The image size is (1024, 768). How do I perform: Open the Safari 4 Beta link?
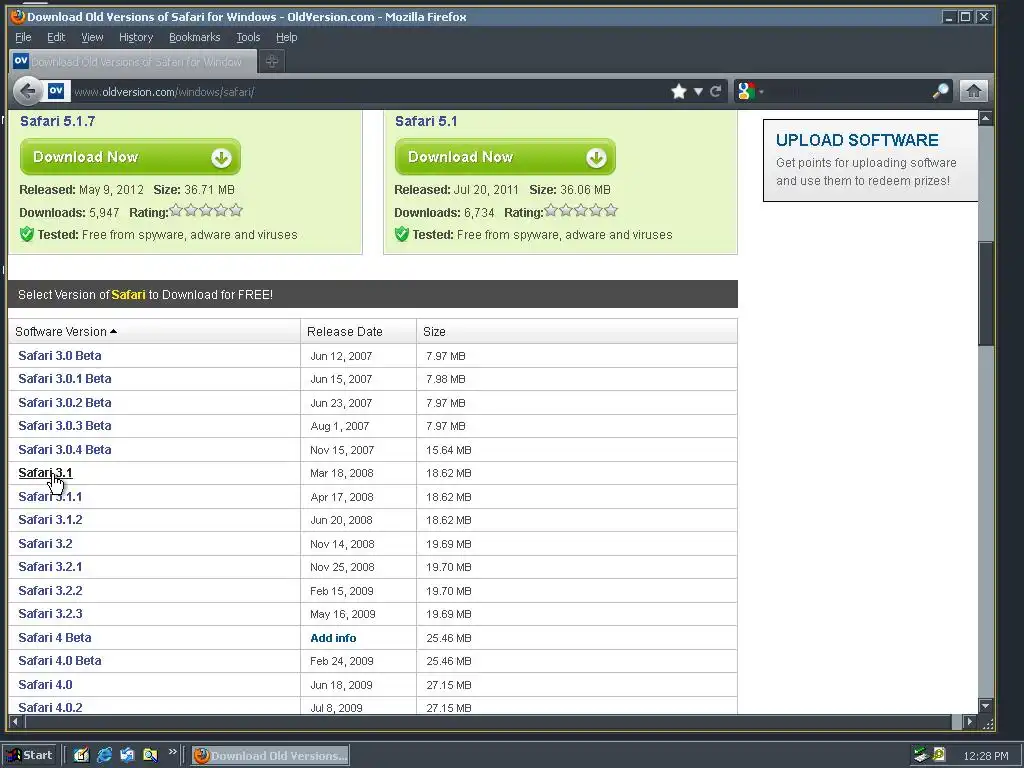click(x=55, y=638)
